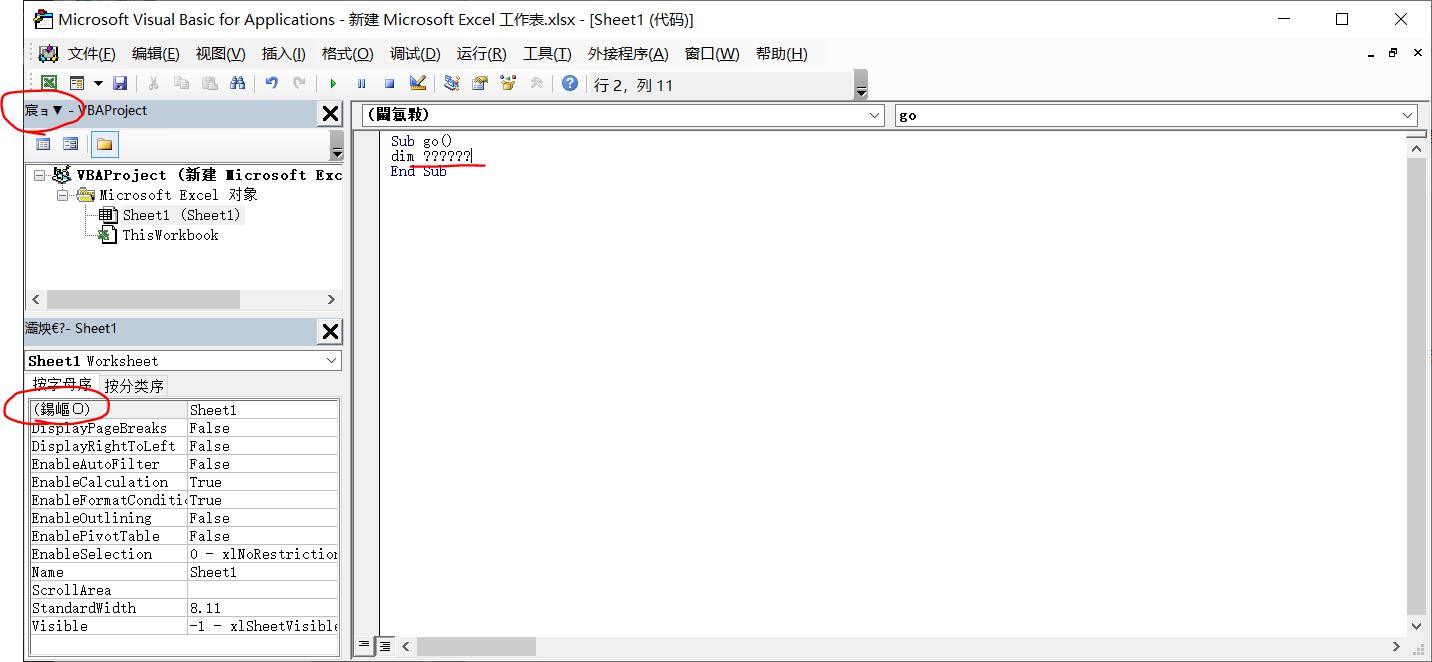The width and height of the screenshot is (1432, 662).
Task: Close the VBAProject explorer panel
Action: tap(330, 114)
